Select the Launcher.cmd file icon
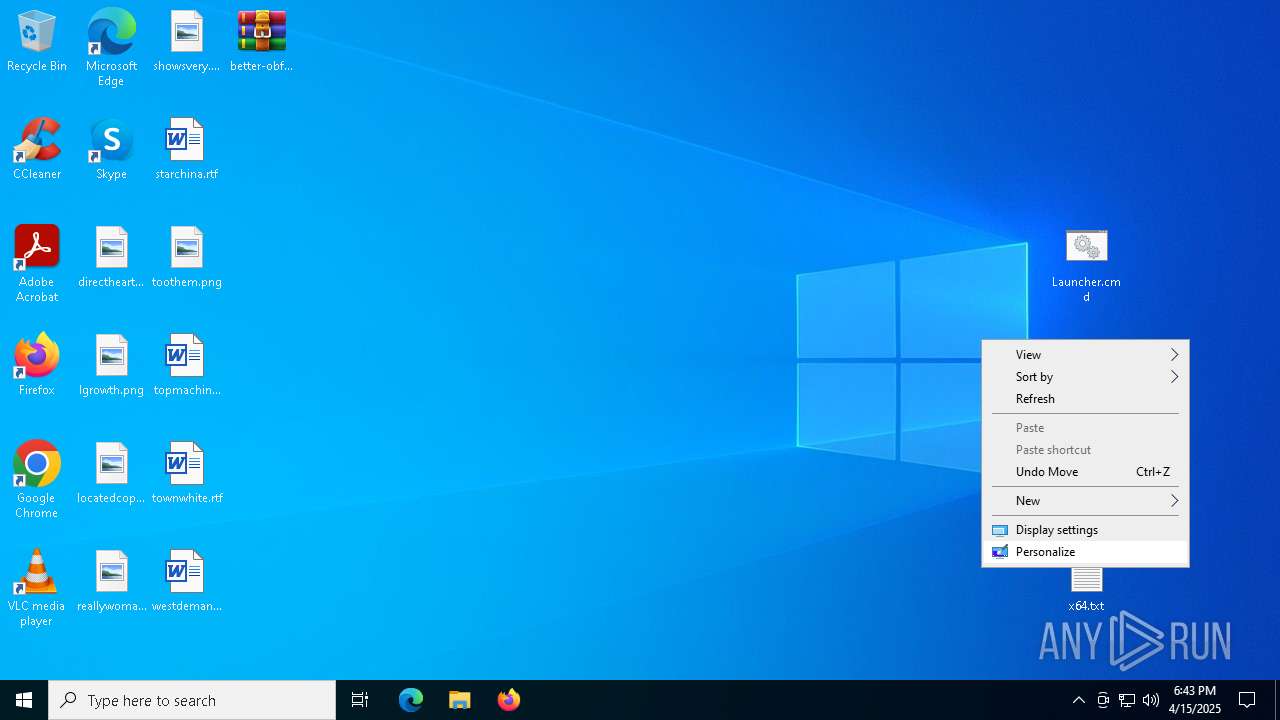This screenshot has width=1280, height=720. click(x=1086, y=265)
